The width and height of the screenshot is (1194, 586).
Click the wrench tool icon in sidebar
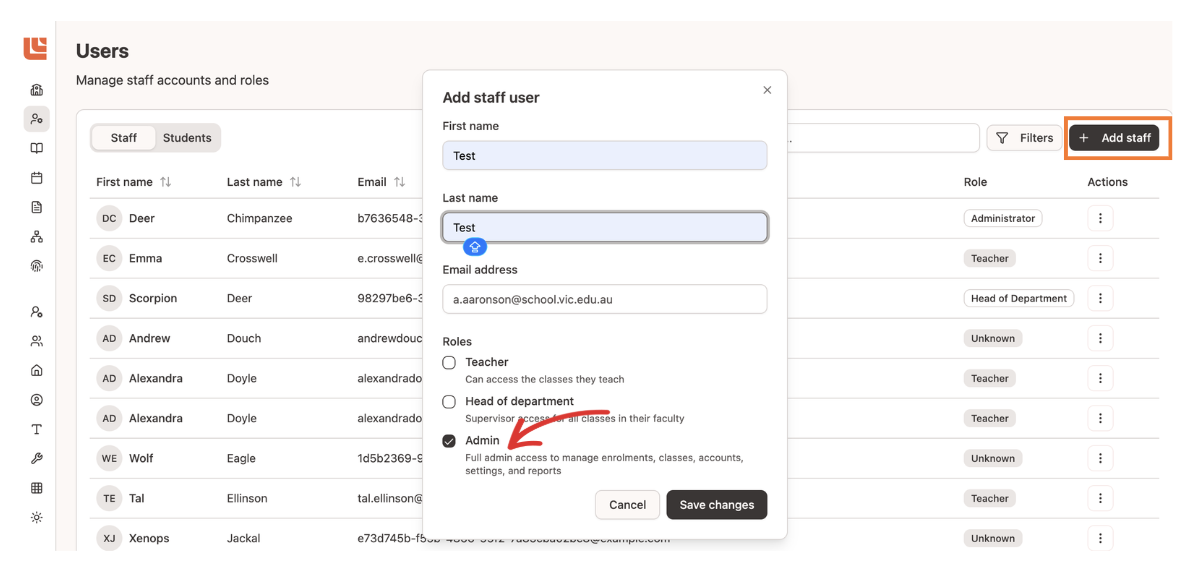pos(37,459)
